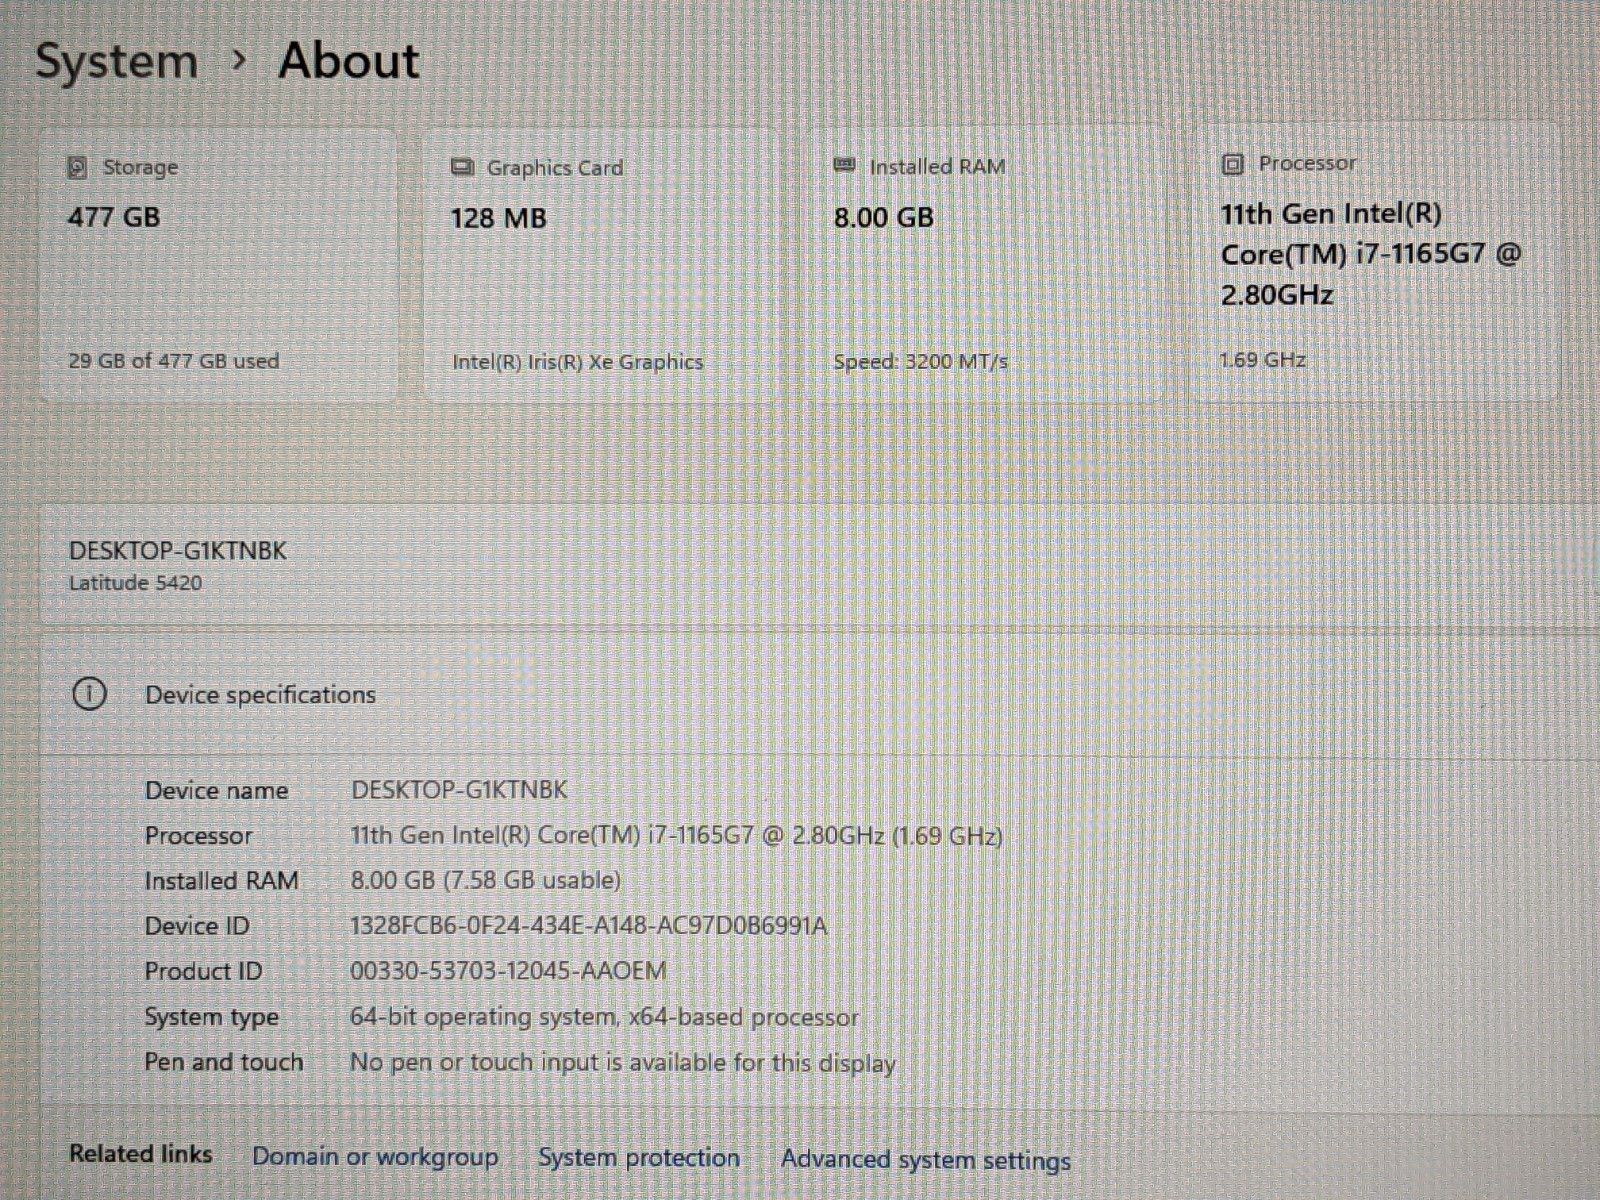The width and height of the screenshot is (1600, 1200).
Task: Select DESKTOP-G1KTNBK heading above Latitude 5420
Action: click(178, 551)
